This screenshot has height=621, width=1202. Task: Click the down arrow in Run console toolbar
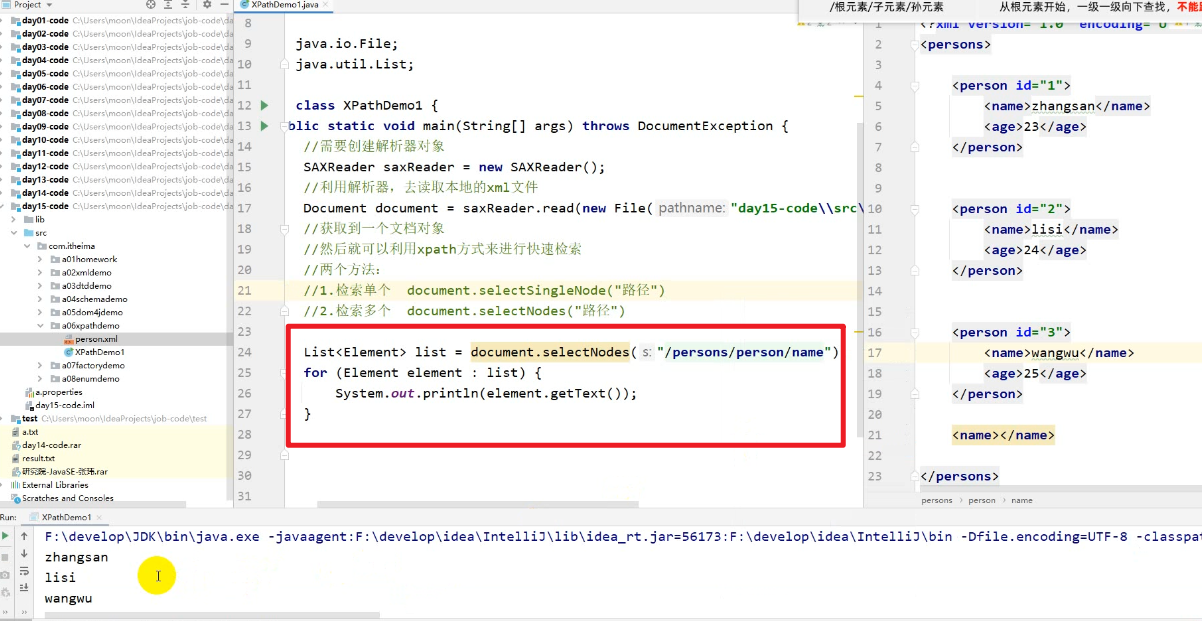click(x=24, y=553)
